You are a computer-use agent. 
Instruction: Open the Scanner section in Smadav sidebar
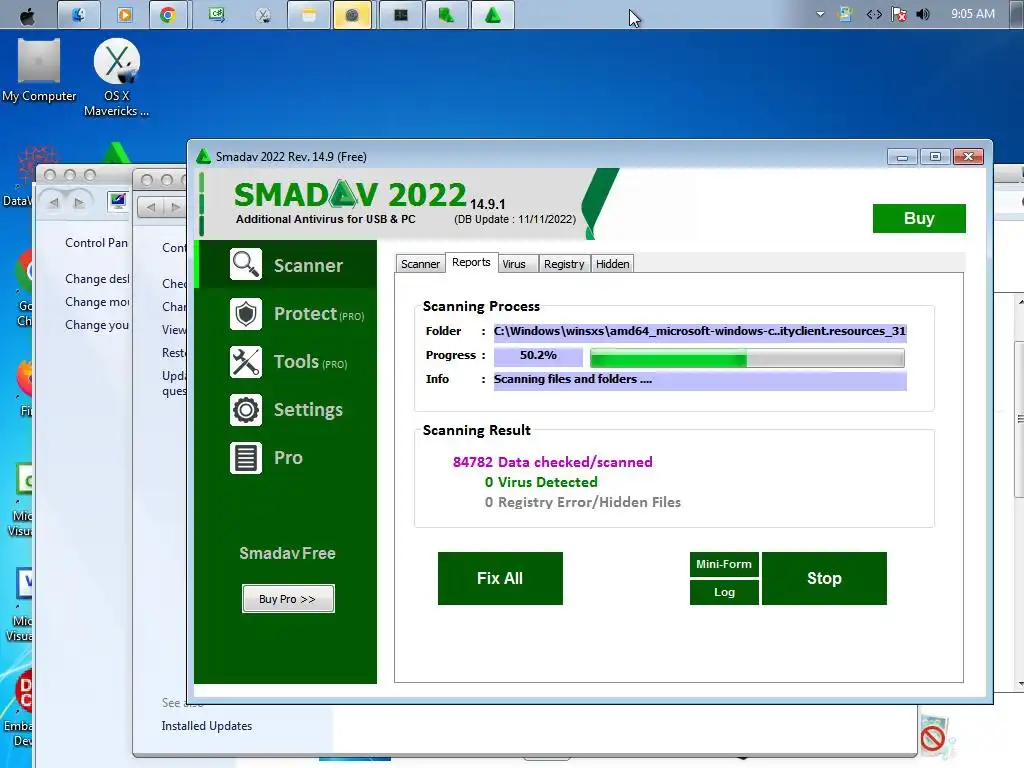(x=286, y=264)
